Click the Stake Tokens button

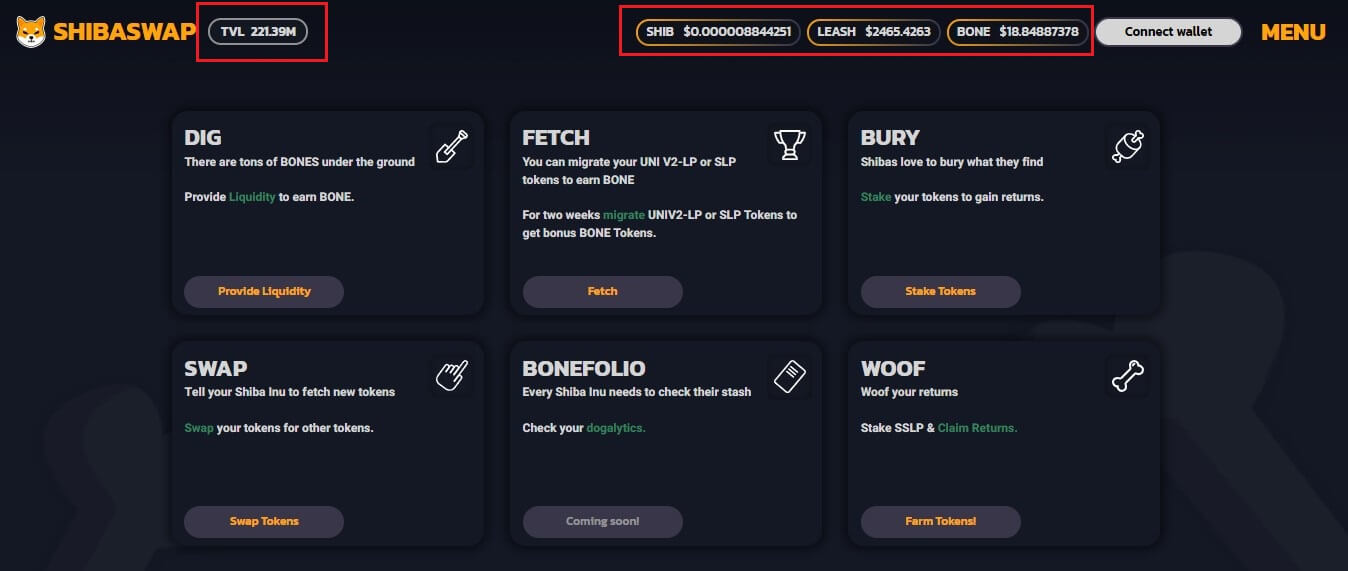pyautogui.click(x=940, y=291)
